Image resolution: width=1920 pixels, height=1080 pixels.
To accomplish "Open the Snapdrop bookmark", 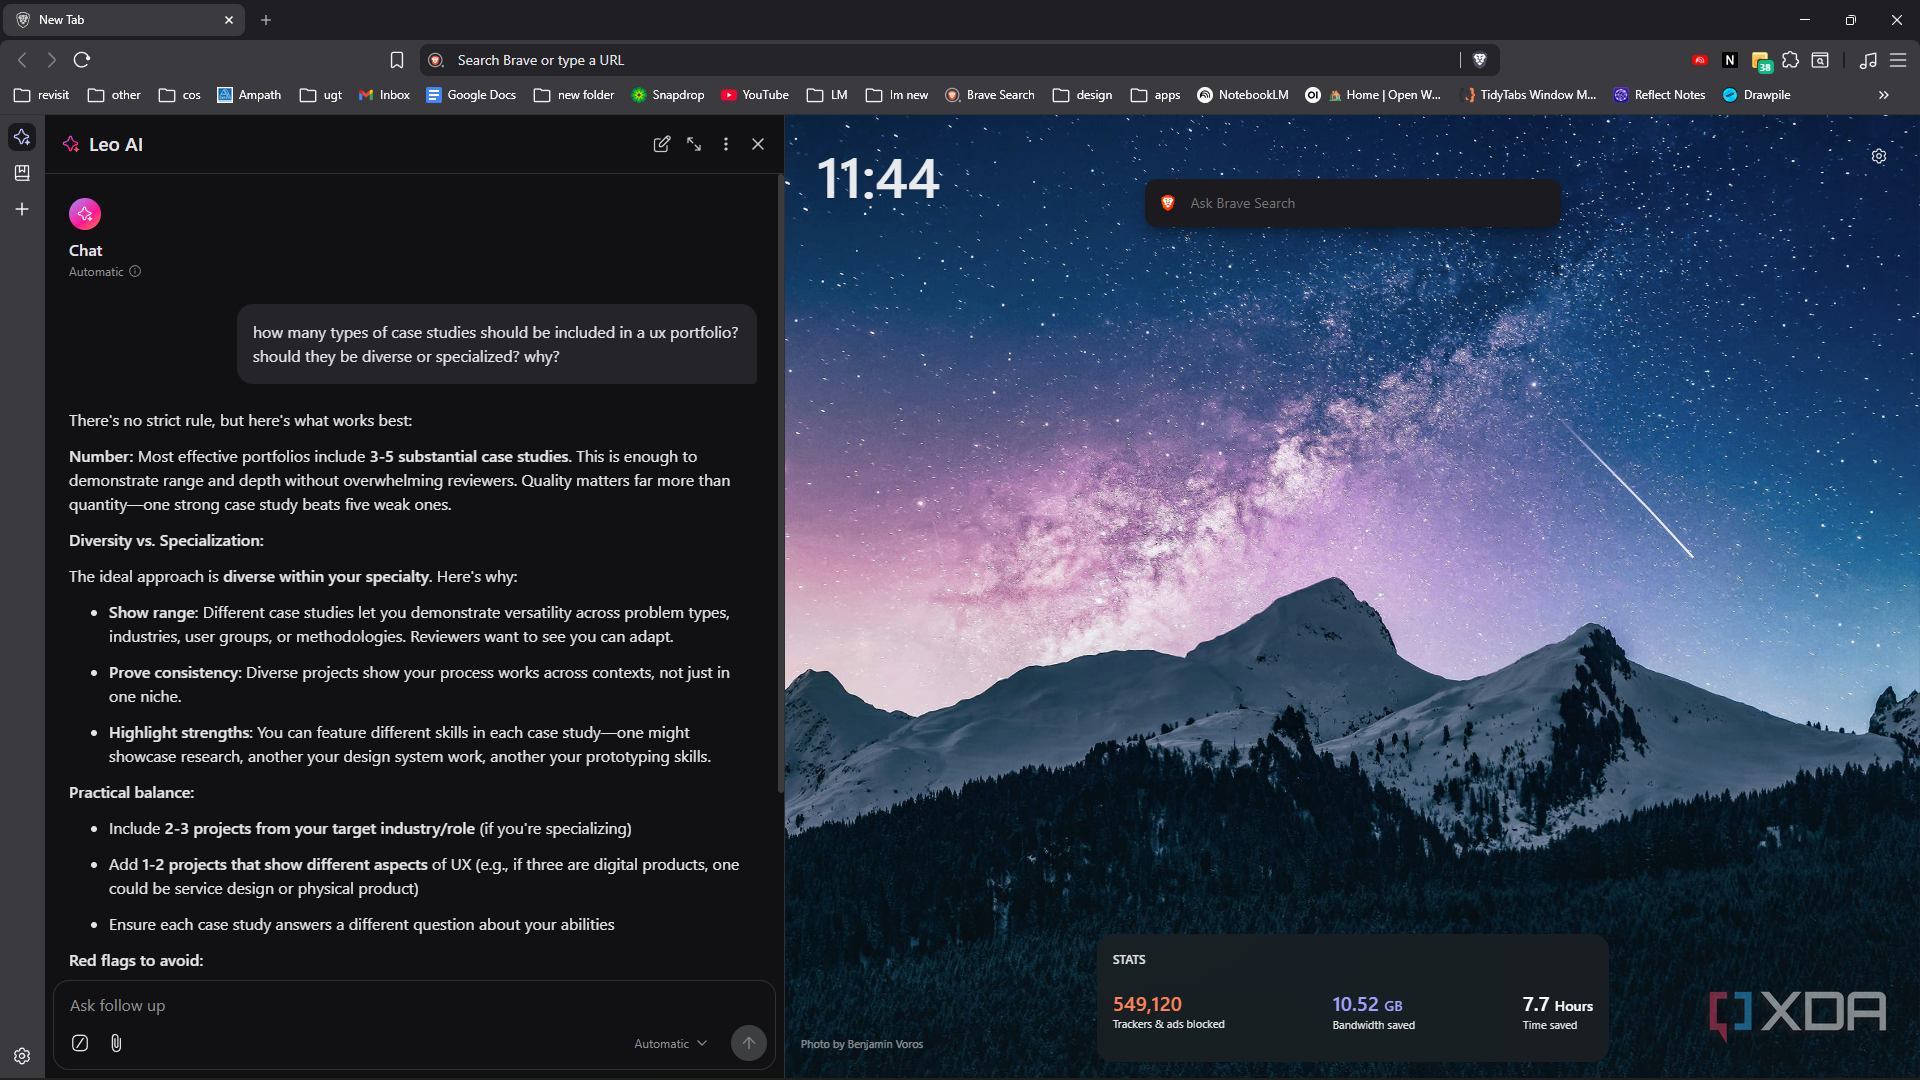I will click(668, 95).
